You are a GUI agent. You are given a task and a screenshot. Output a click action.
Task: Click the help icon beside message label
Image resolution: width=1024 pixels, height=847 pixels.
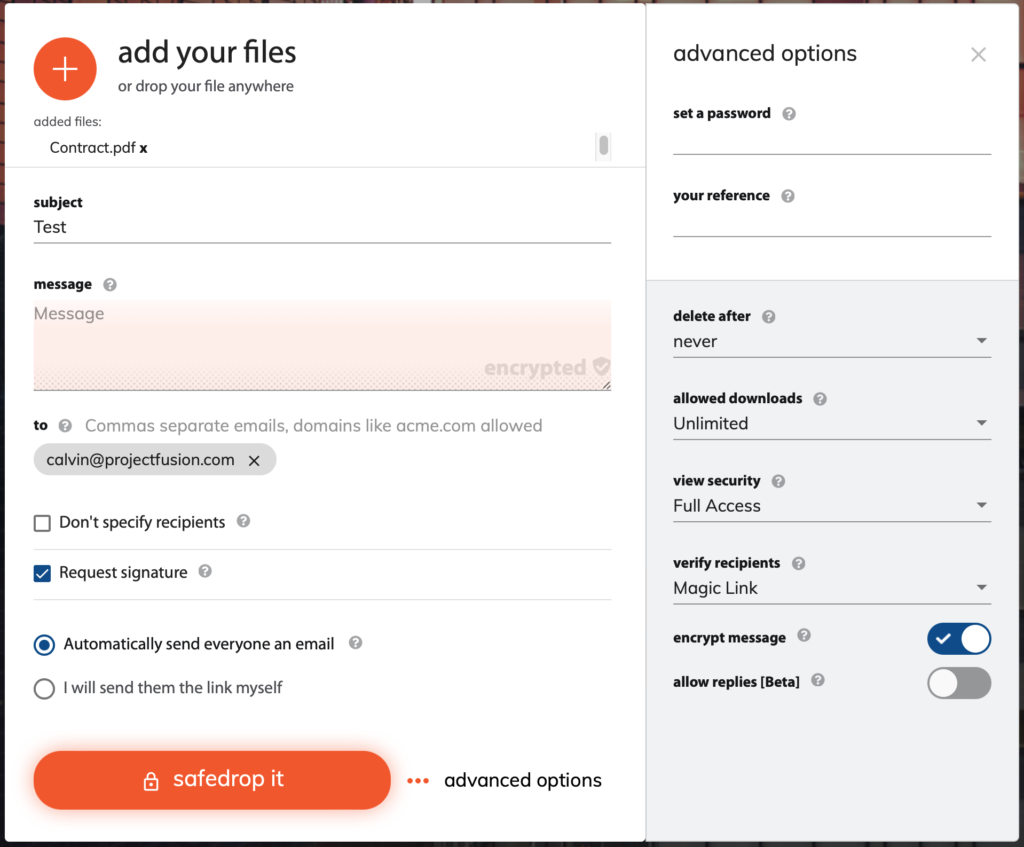pyautogui.click(x=110, y=285)
